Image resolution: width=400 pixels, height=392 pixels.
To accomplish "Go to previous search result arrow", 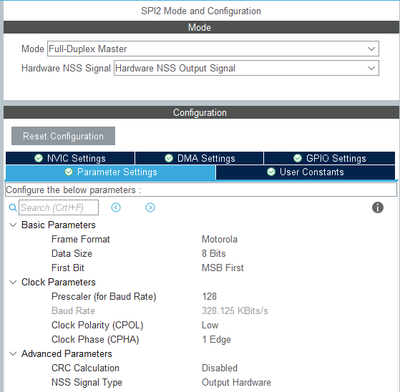I will click(116, 208).
